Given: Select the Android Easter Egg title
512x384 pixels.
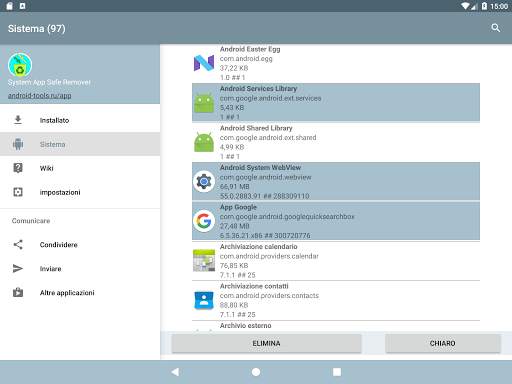Looking at the screenshot, I should [x=250, y=49].
